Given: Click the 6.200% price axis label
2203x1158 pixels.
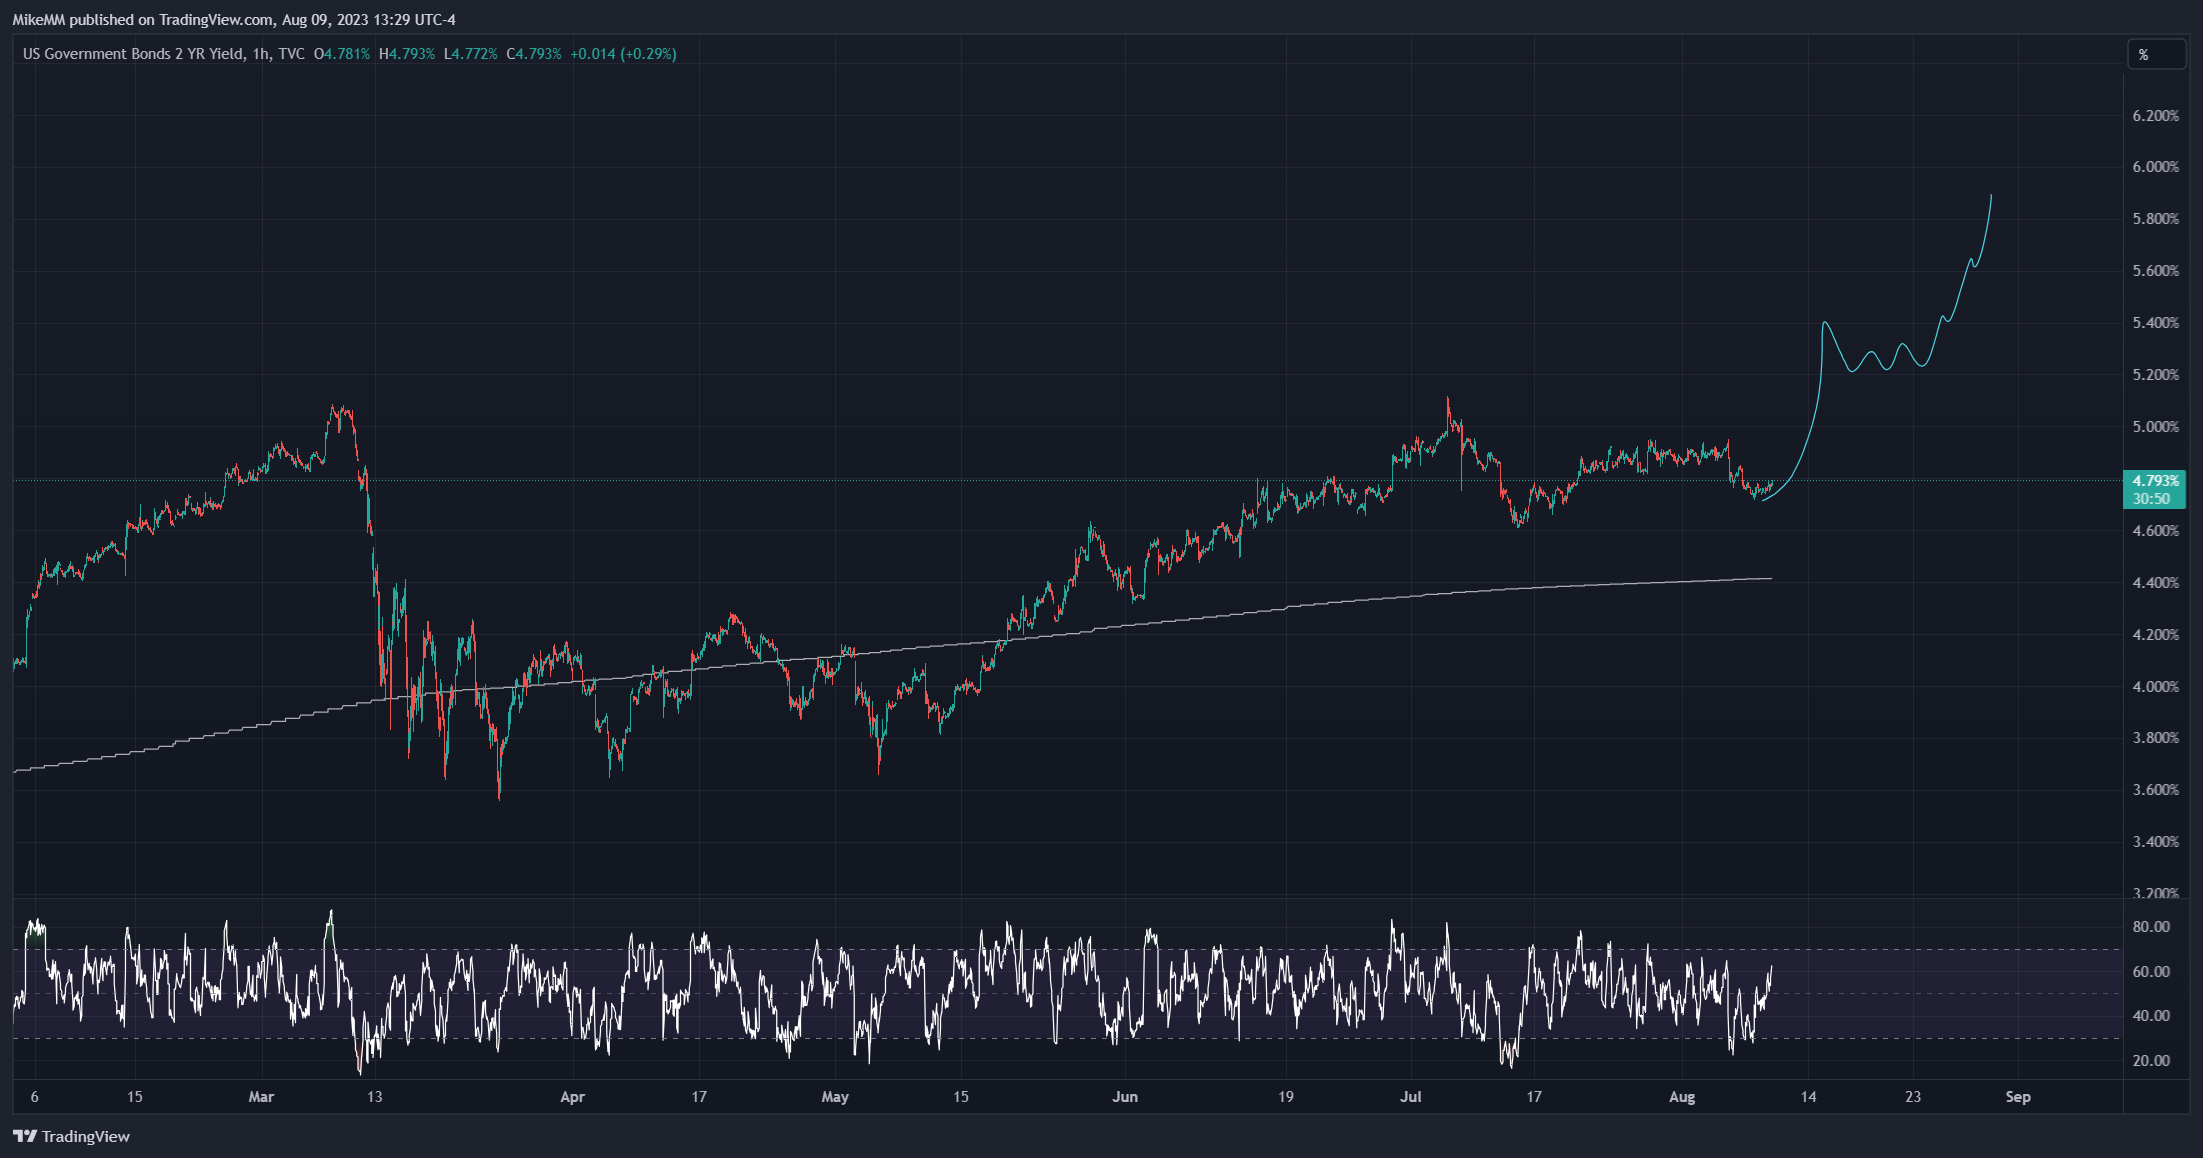Looking at the screenshot, I should (x=2155, y=116).
